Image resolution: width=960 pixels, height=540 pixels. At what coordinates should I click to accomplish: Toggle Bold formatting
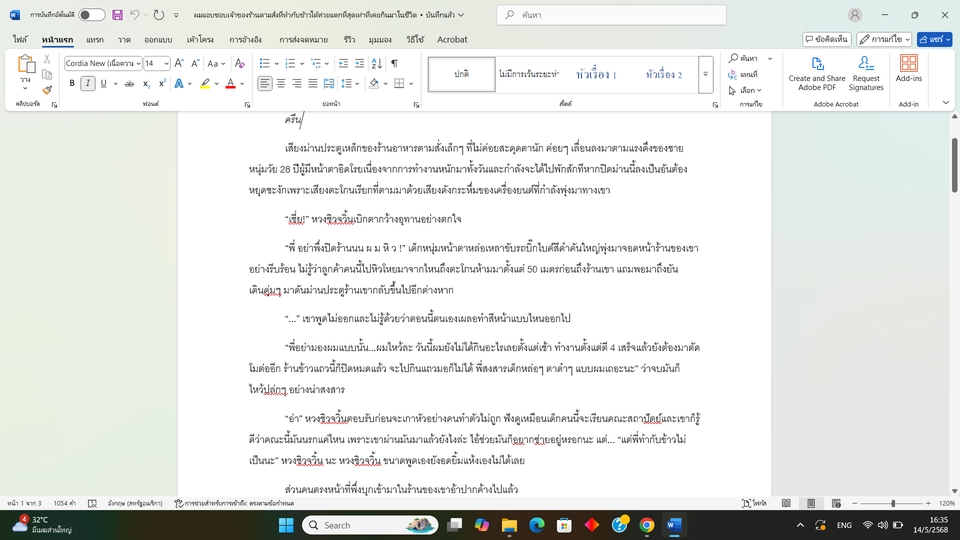point(72,83)
